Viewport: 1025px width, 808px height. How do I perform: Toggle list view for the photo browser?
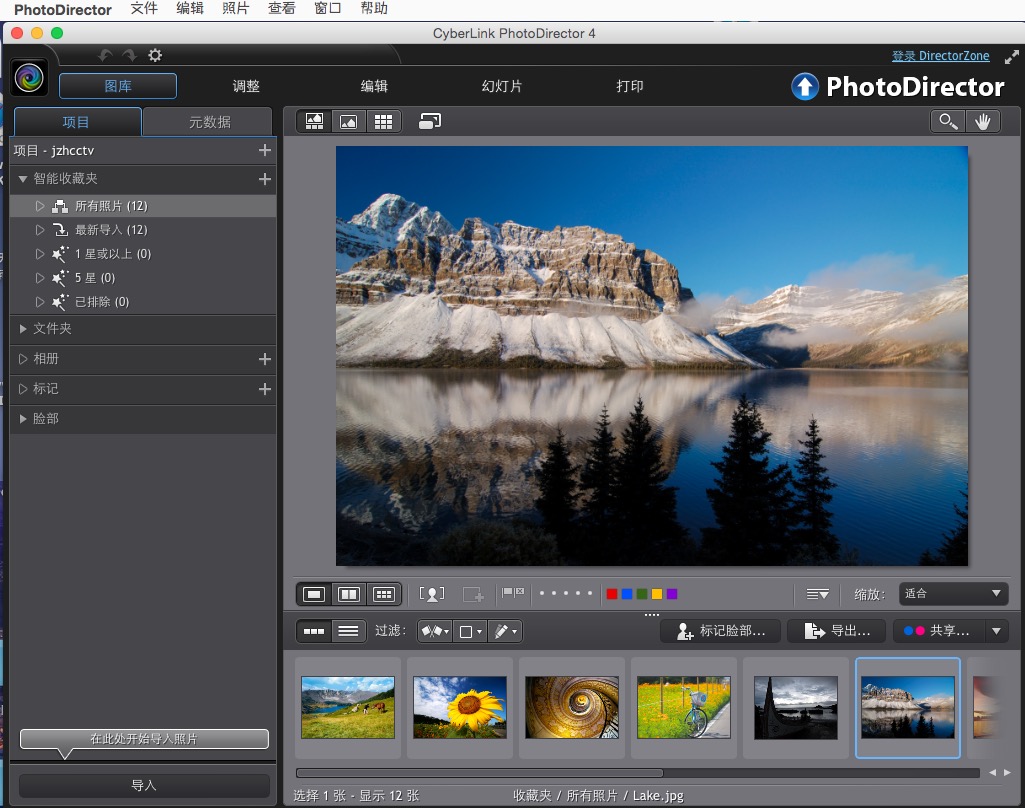[348, 631]
